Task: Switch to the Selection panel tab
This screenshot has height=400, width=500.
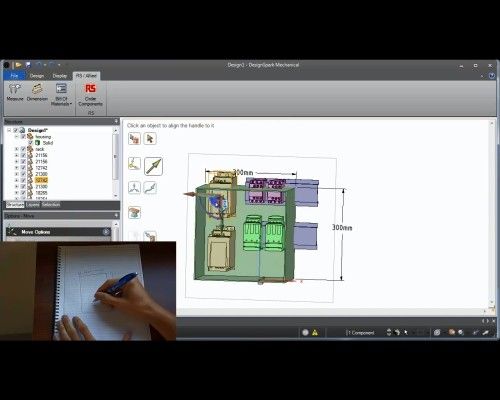Action: [x=51, y=205]
